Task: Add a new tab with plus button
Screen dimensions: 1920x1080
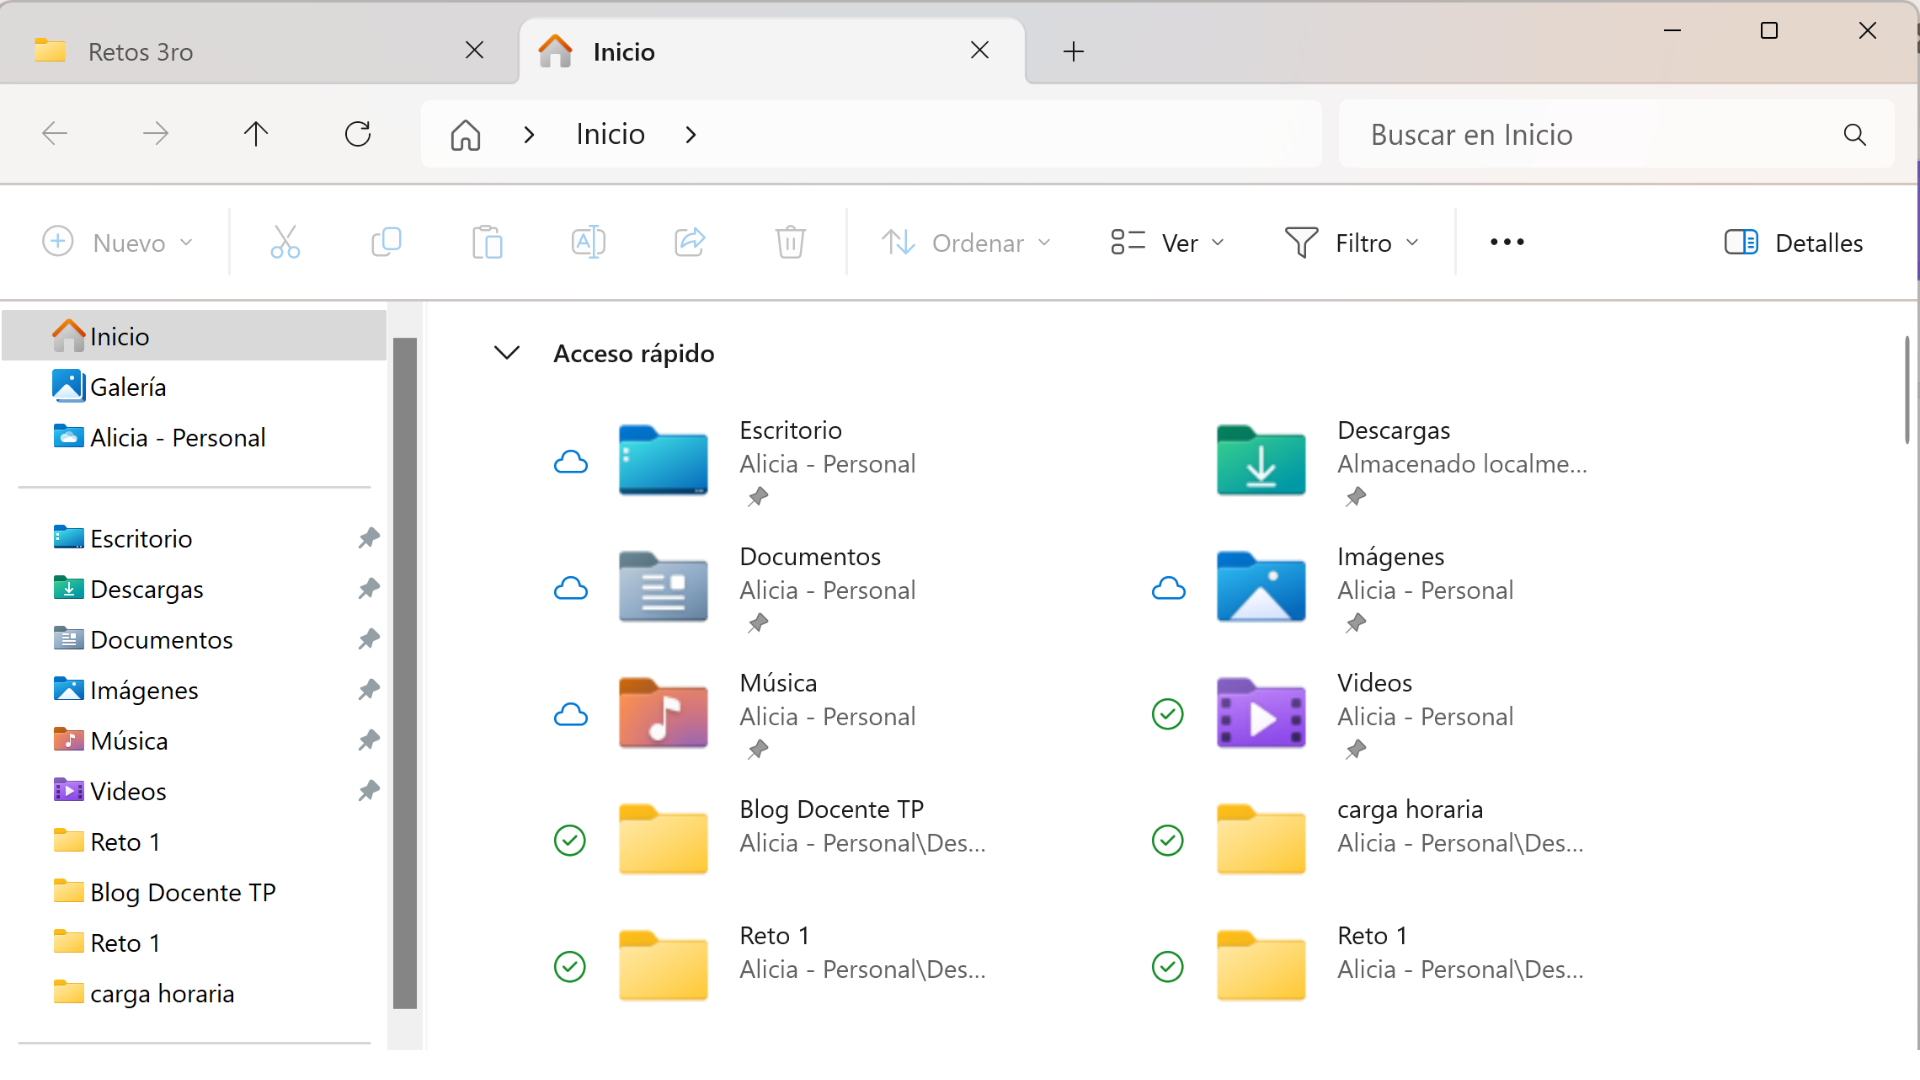Action: tap(1073, 52)
